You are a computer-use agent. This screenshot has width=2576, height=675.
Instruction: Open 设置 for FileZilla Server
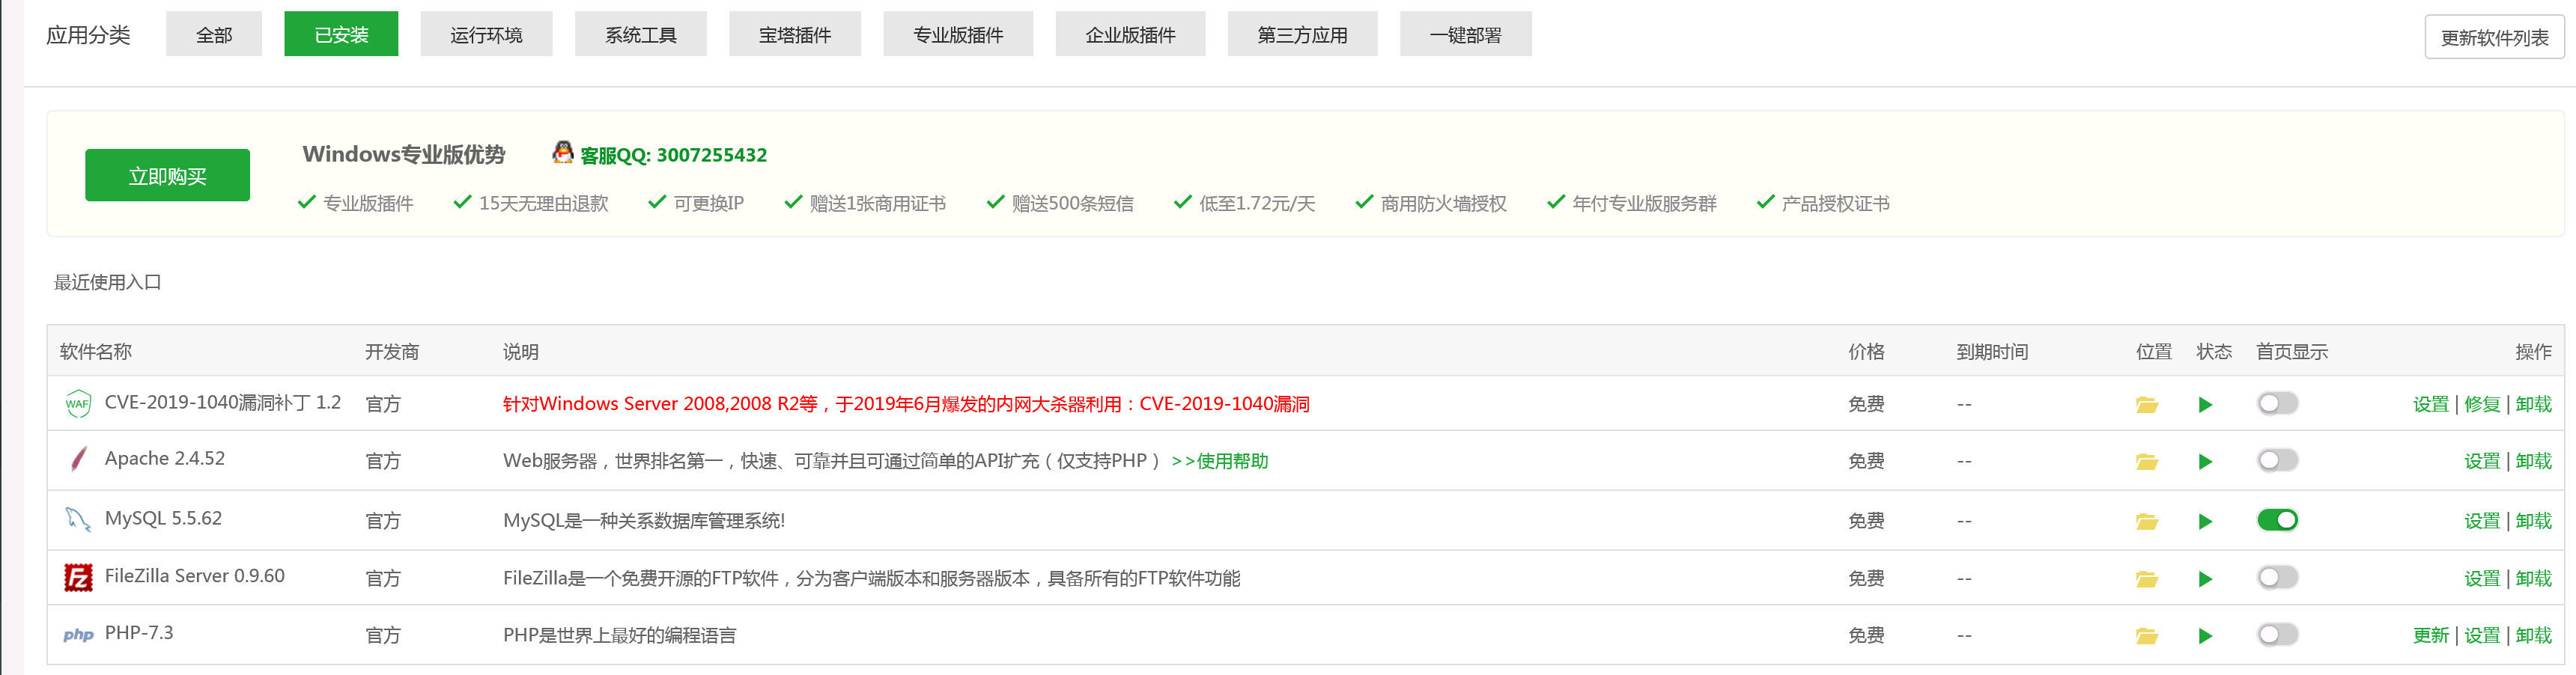click(2482, 579)
